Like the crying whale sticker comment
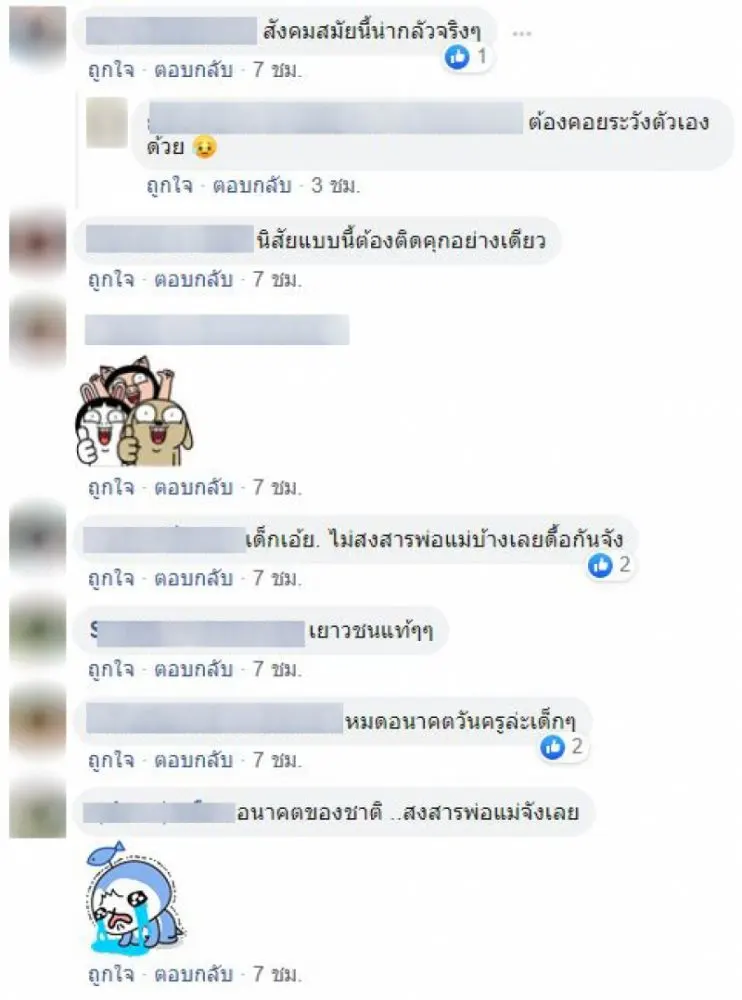 click(x=111, y=974)
